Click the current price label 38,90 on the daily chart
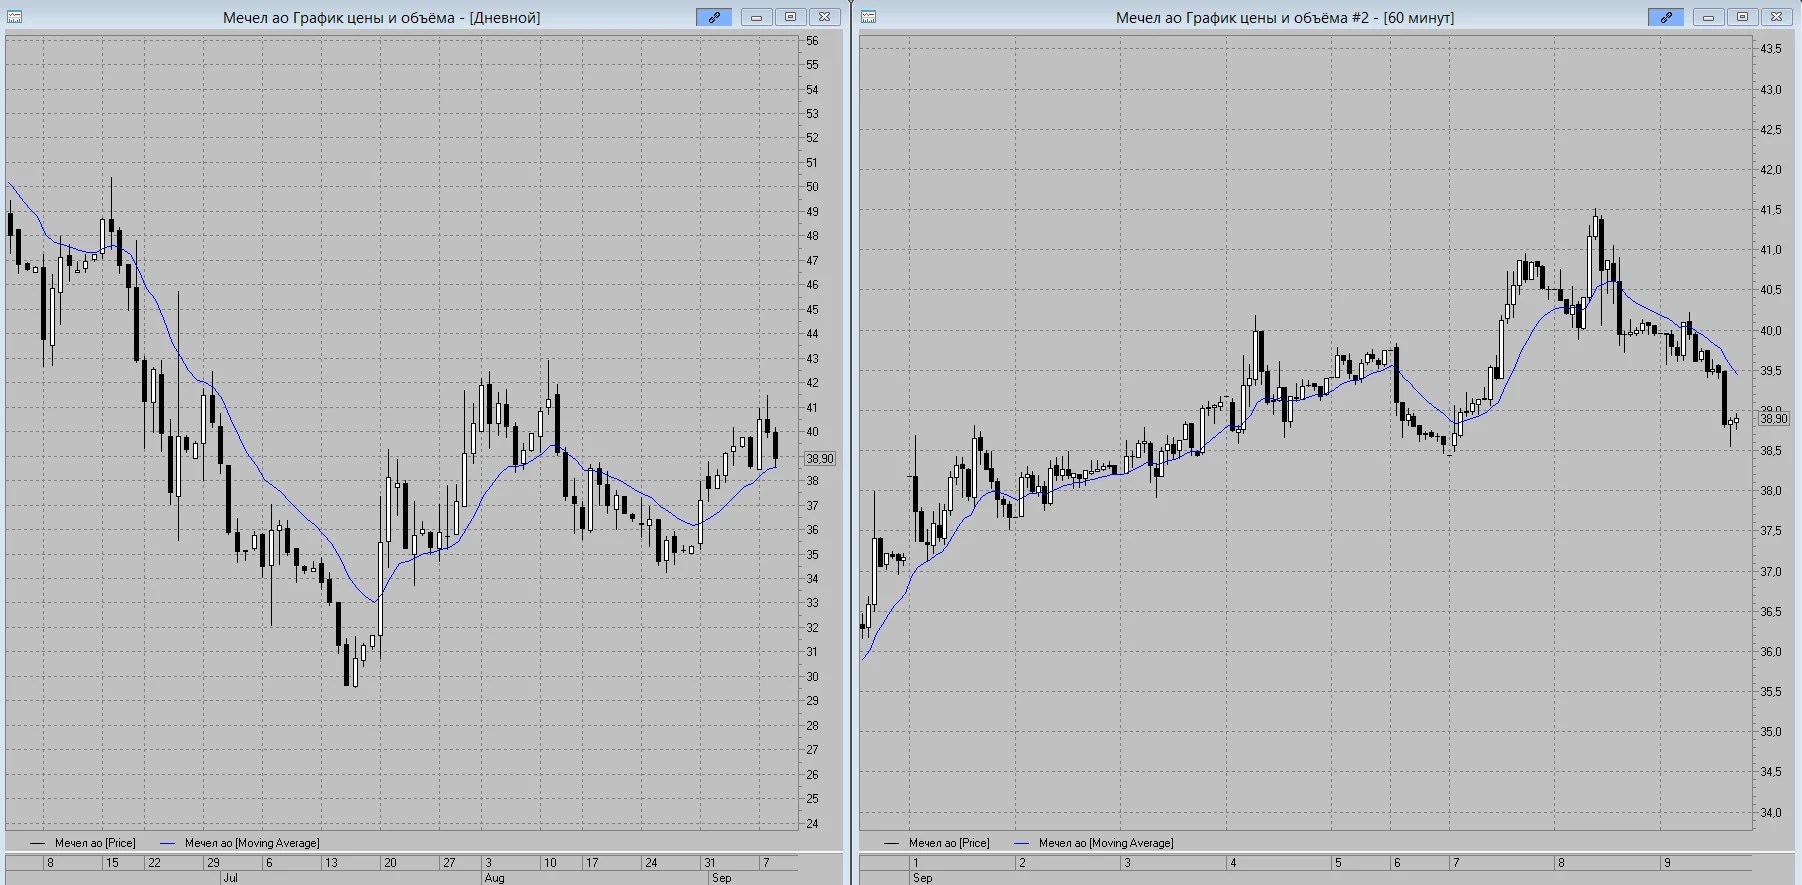 820,459
